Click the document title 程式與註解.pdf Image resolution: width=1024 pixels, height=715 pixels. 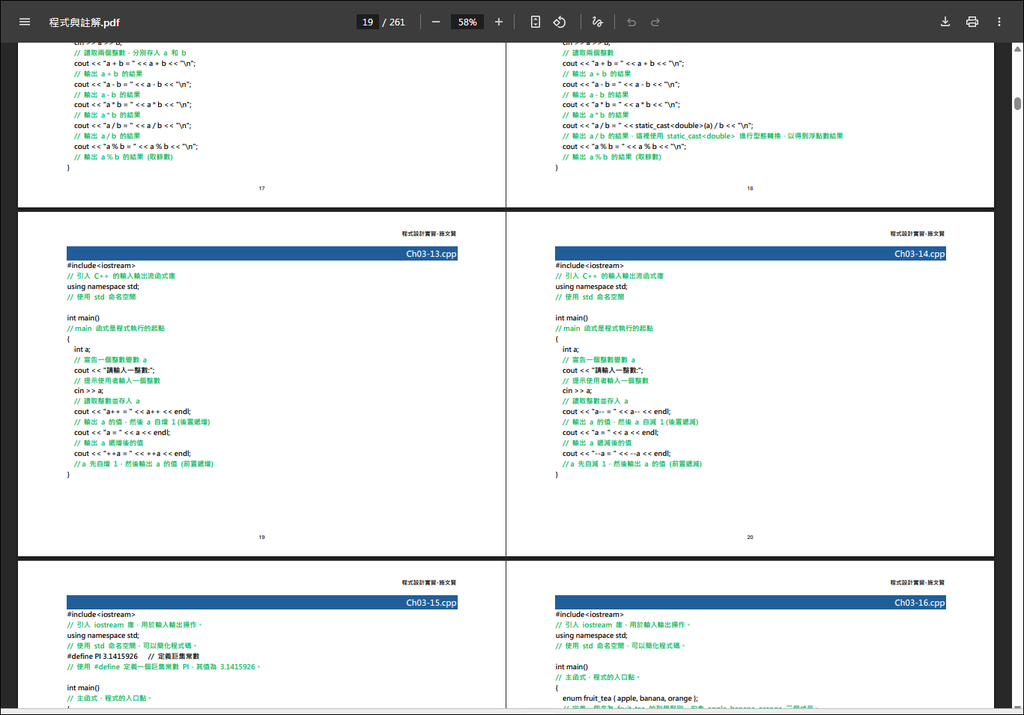tap(84, 22)
